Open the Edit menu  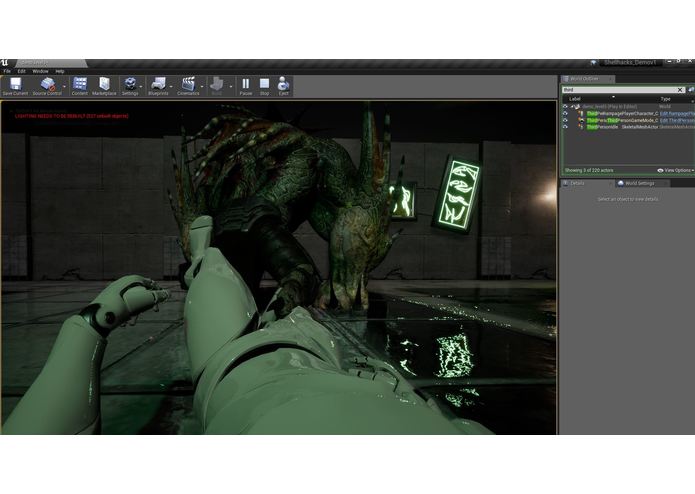click(21, 71)
